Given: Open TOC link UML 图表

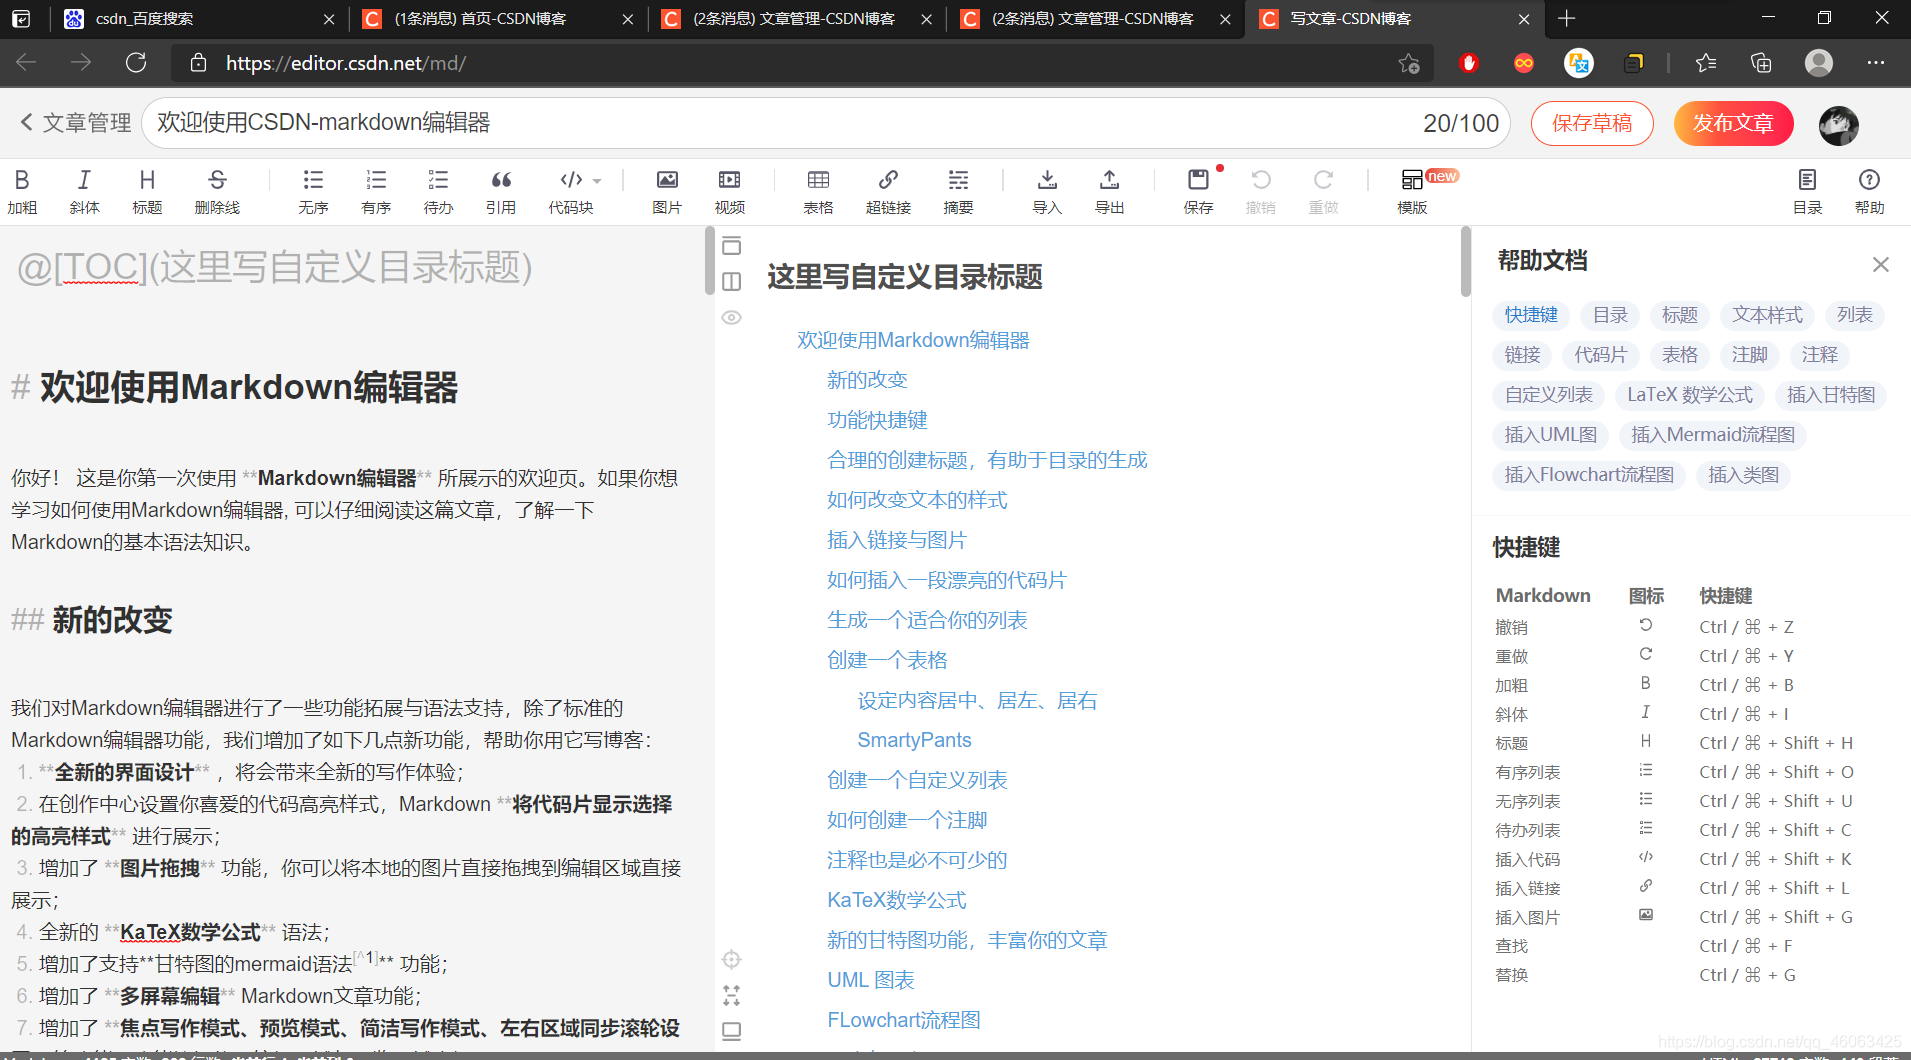Looking at the screenshot, I should [x=871, y=980].
